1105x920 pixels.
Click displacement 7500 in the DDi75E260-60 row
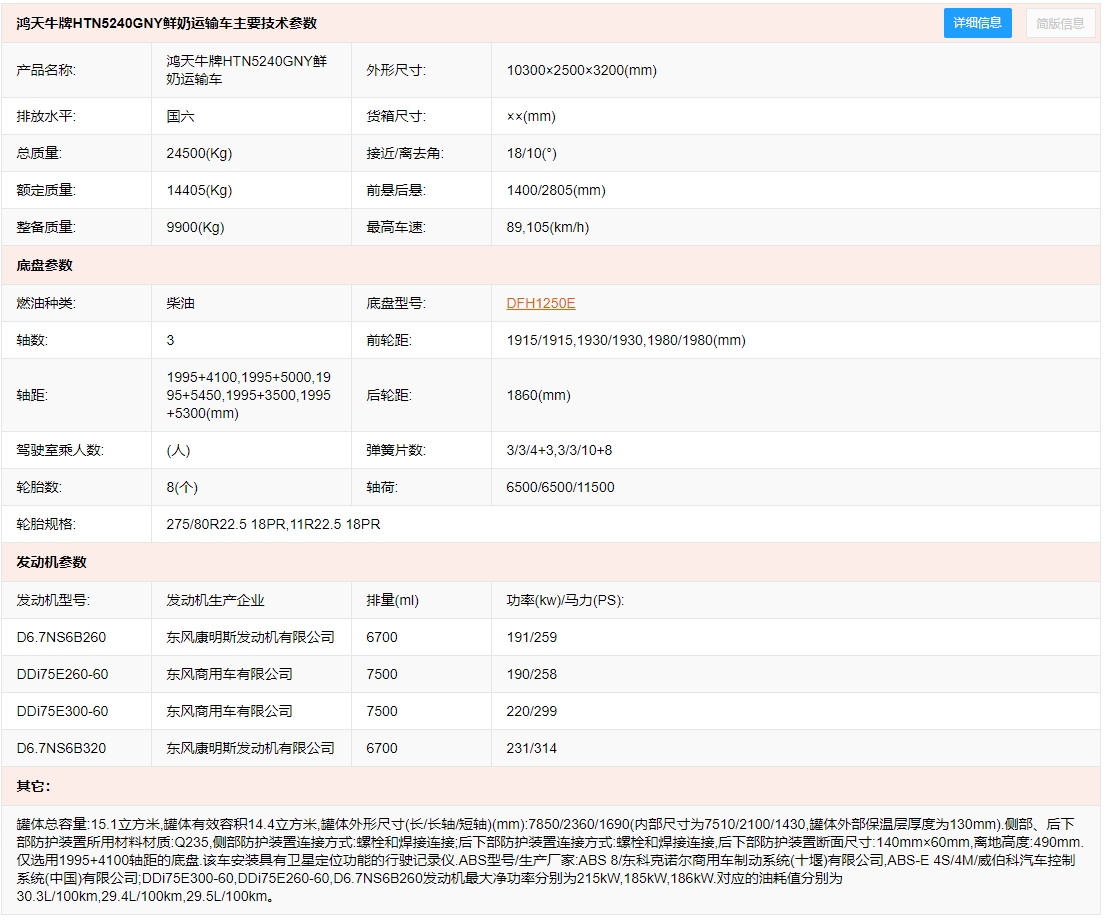click(x=382, y=674)
